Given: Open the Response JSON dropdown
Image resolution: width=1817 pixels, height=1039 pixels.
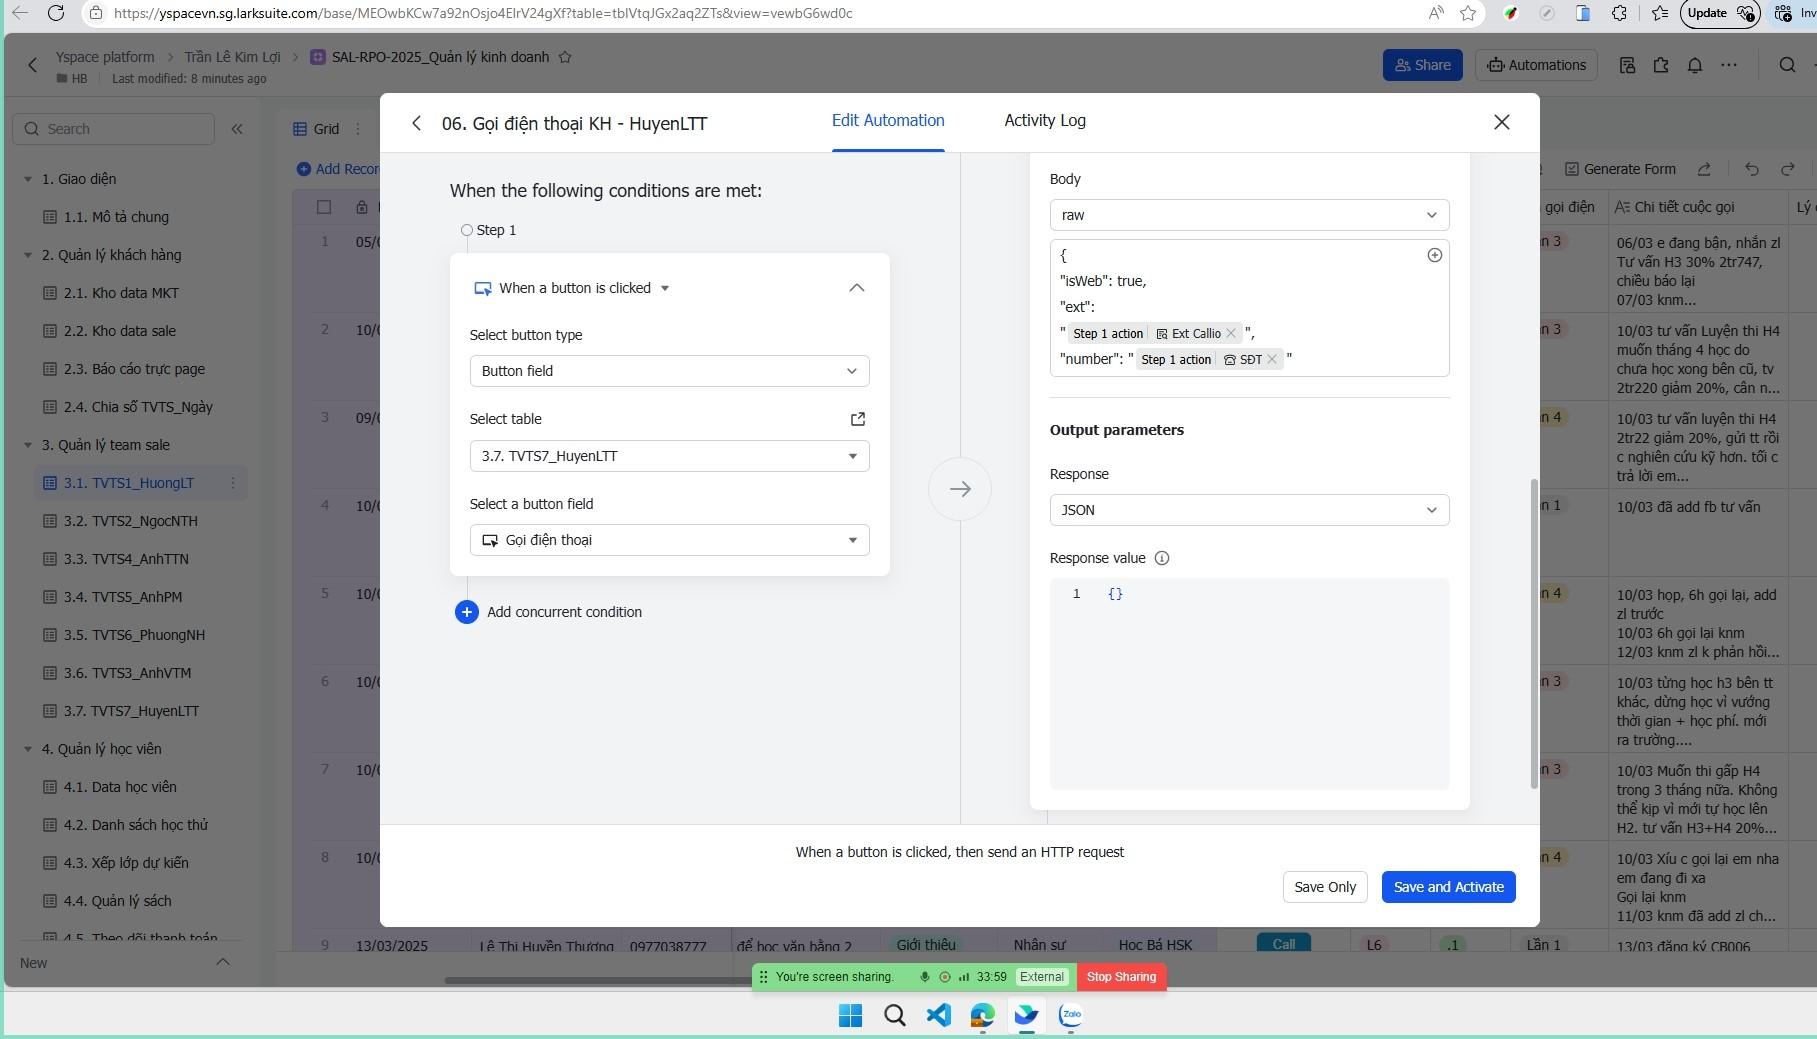Looking at the screenshot, I should click(1249, 510).
